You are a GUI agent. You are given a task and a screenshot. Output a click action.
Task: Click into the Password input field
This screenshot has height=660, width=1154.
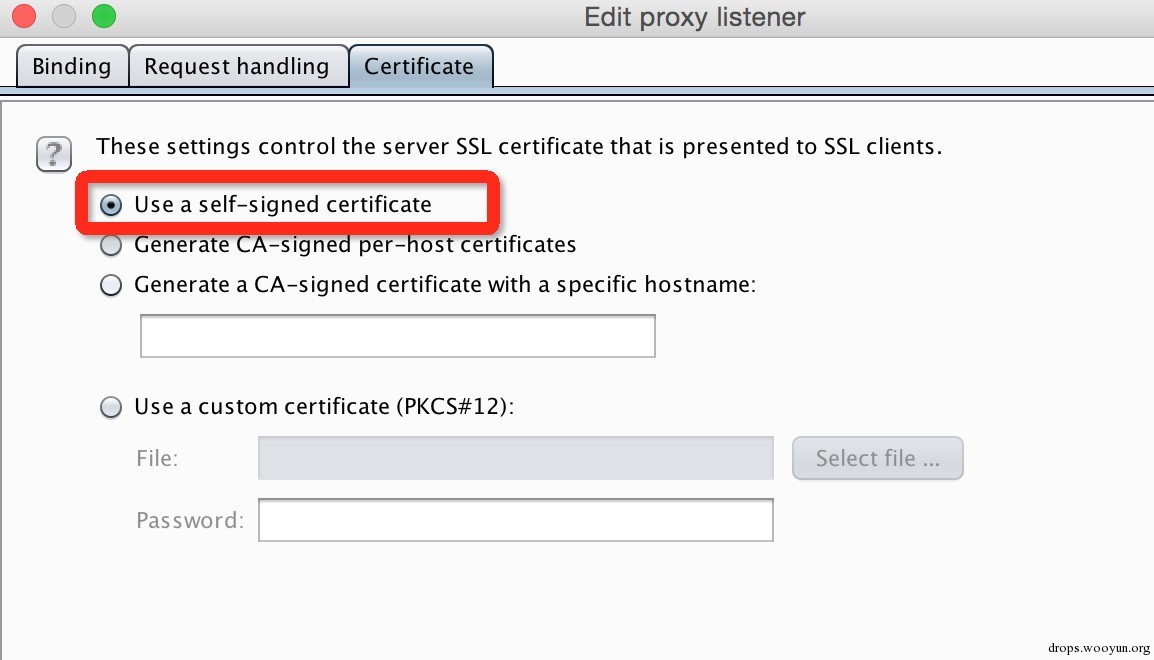pos(515,520)
